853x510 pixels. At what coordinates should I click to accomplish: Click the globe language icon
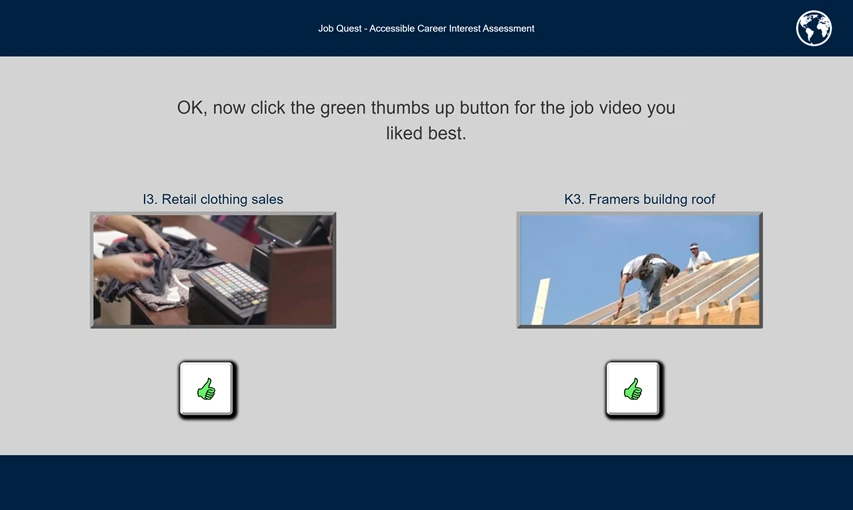click(814, 28)
